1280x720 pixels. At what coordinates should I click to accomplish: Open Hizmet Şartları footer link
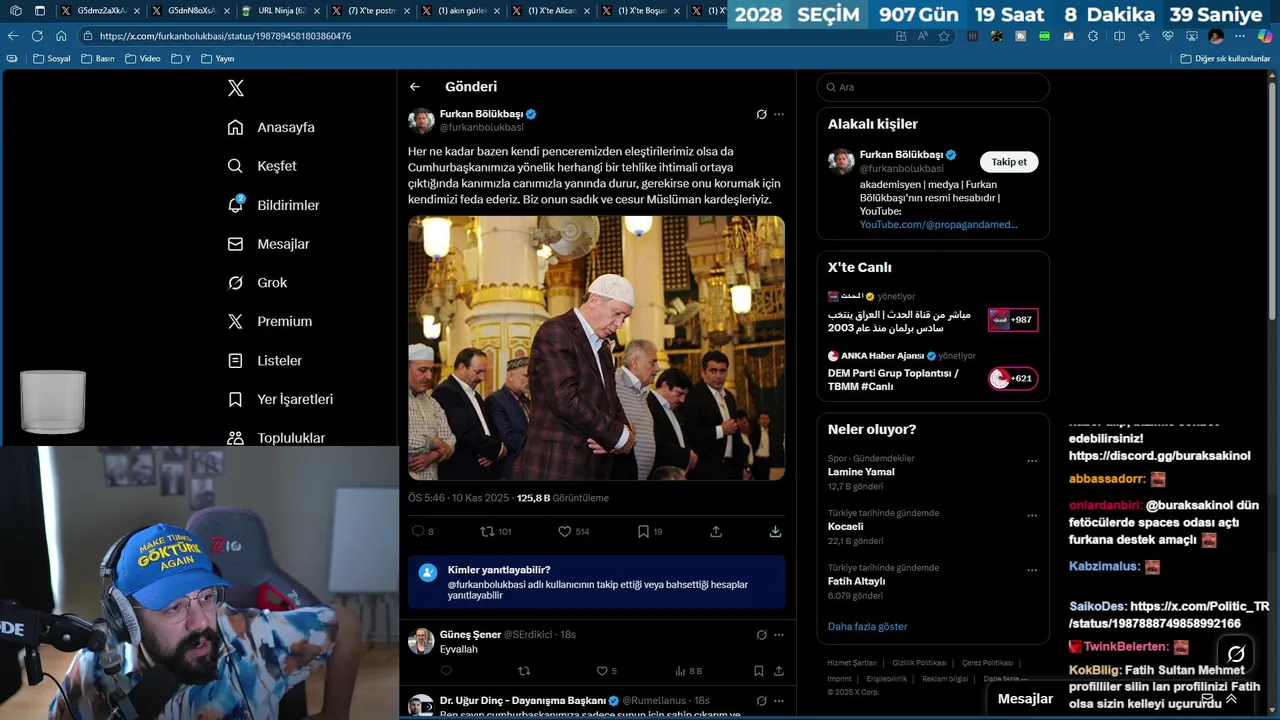(x=852, y=663)
